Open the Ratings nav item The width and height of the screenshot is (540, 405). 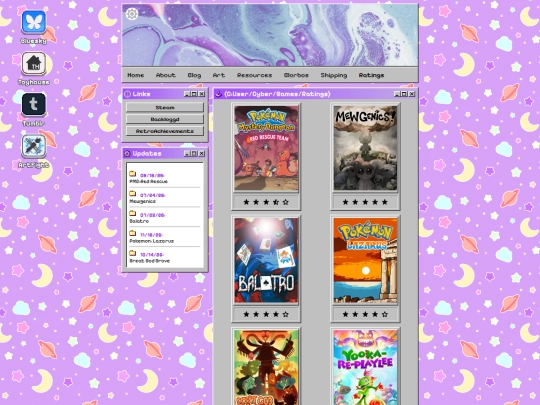371,75
